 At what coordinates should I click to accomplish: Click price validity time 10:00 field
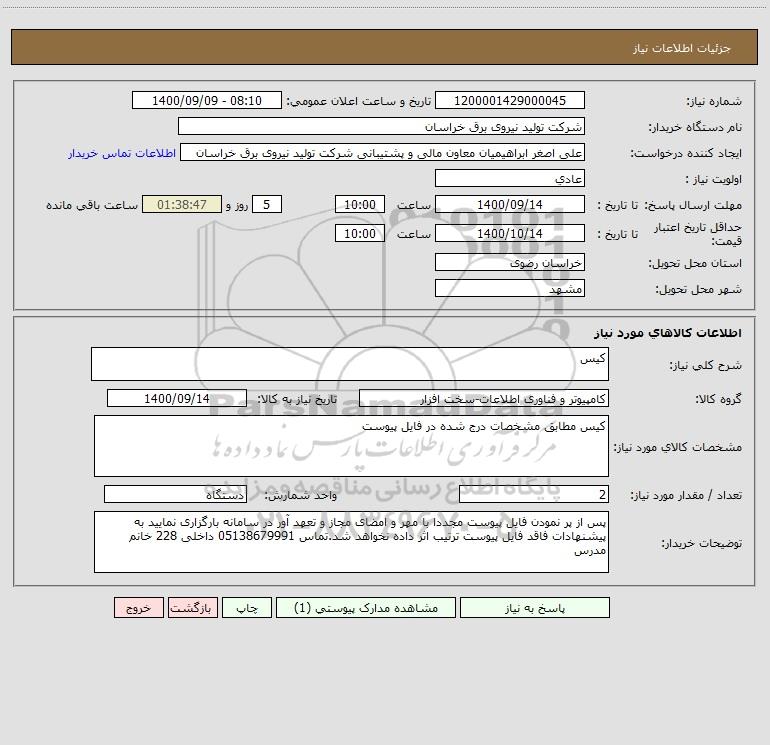coord(359,233)
